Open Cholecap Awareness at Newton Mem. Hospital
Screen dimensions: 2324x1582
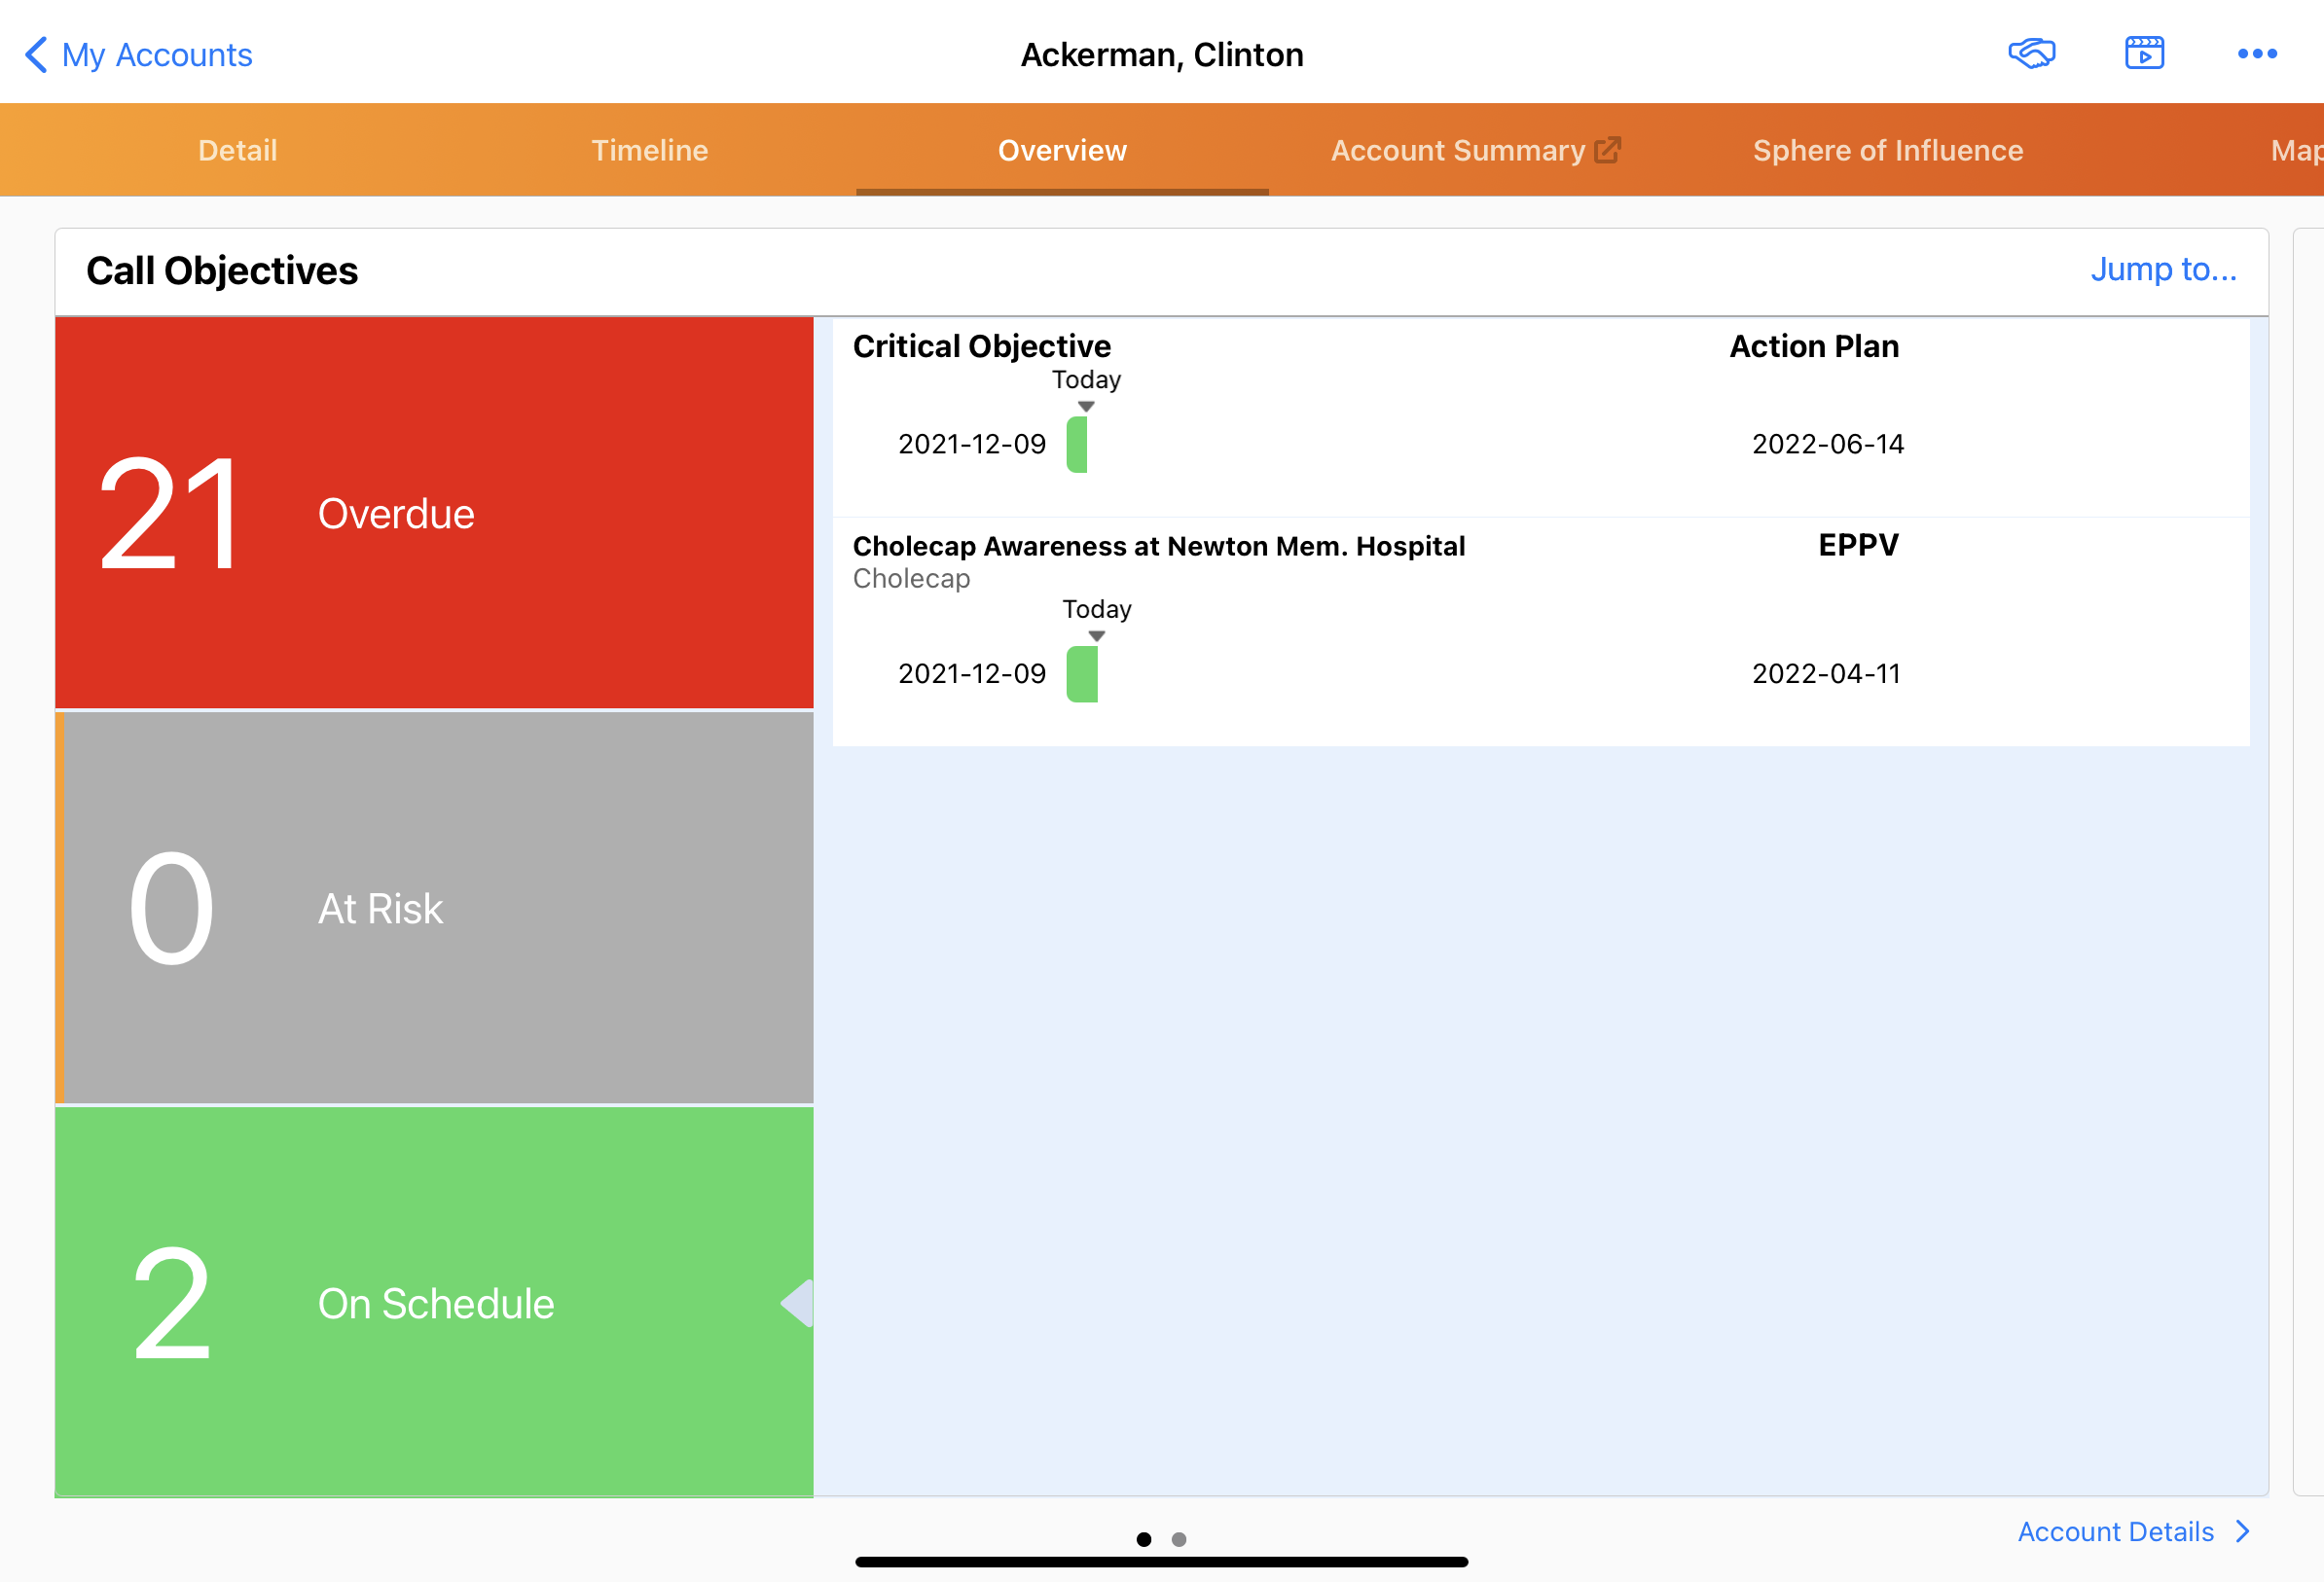point(1158,546)
